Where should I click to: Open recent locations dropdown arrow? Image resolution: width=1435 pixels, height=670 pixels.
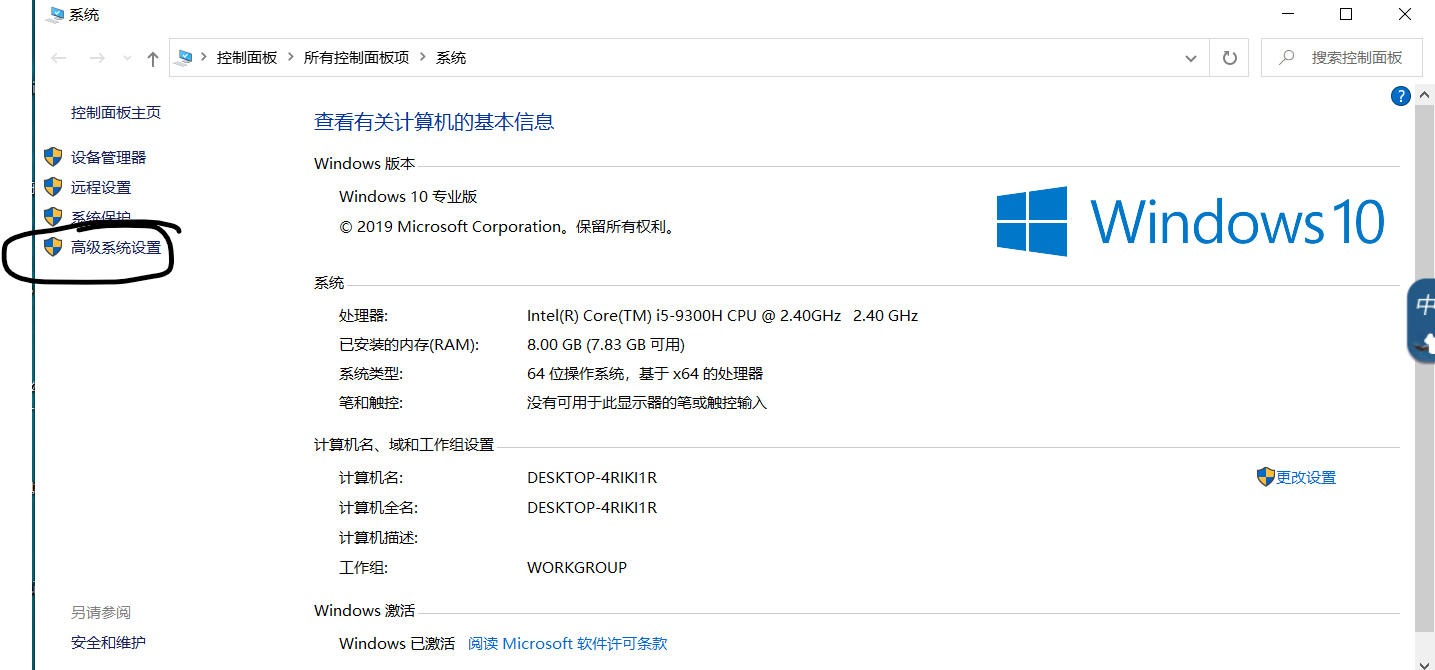(x=127, y=59)
